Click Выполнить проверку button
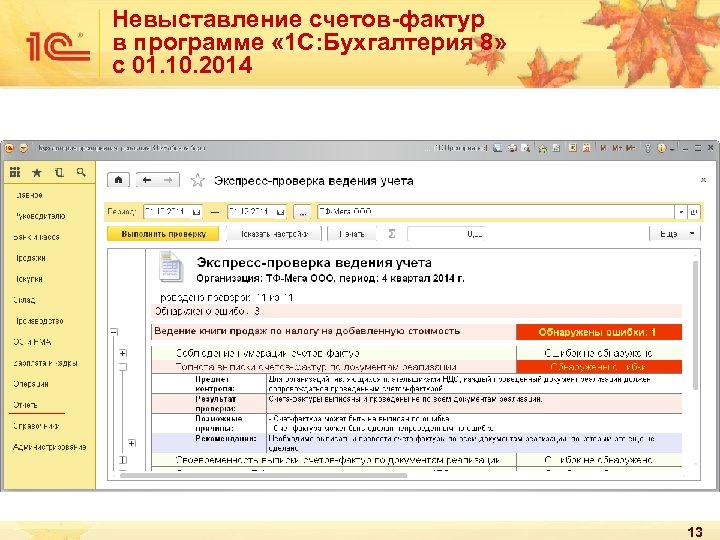Image resolution: width=720 pixels, height=540 pixels. pyautogui.click(x=163, y=234)
